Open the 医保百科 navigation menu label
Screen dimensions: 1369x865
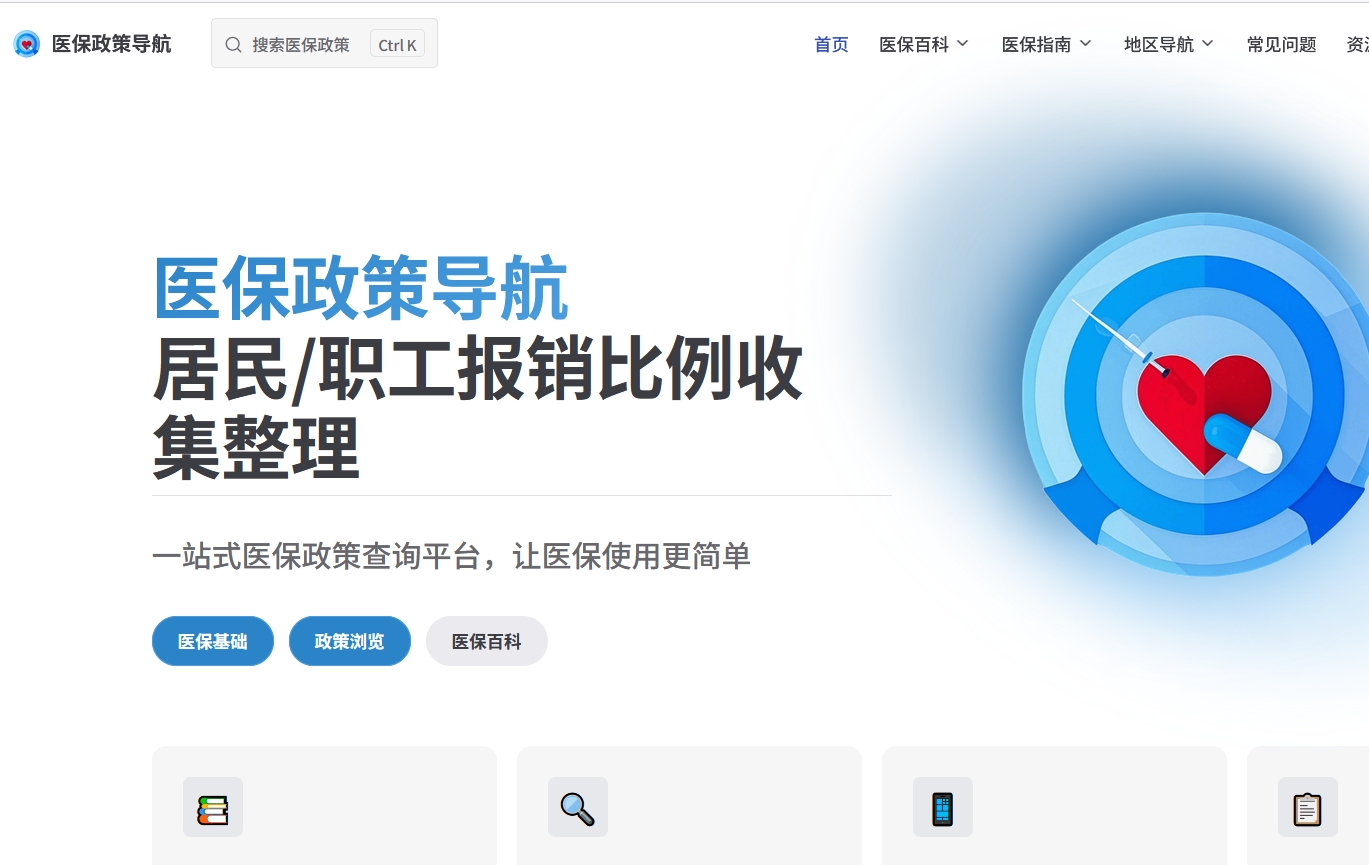point(914,44)
